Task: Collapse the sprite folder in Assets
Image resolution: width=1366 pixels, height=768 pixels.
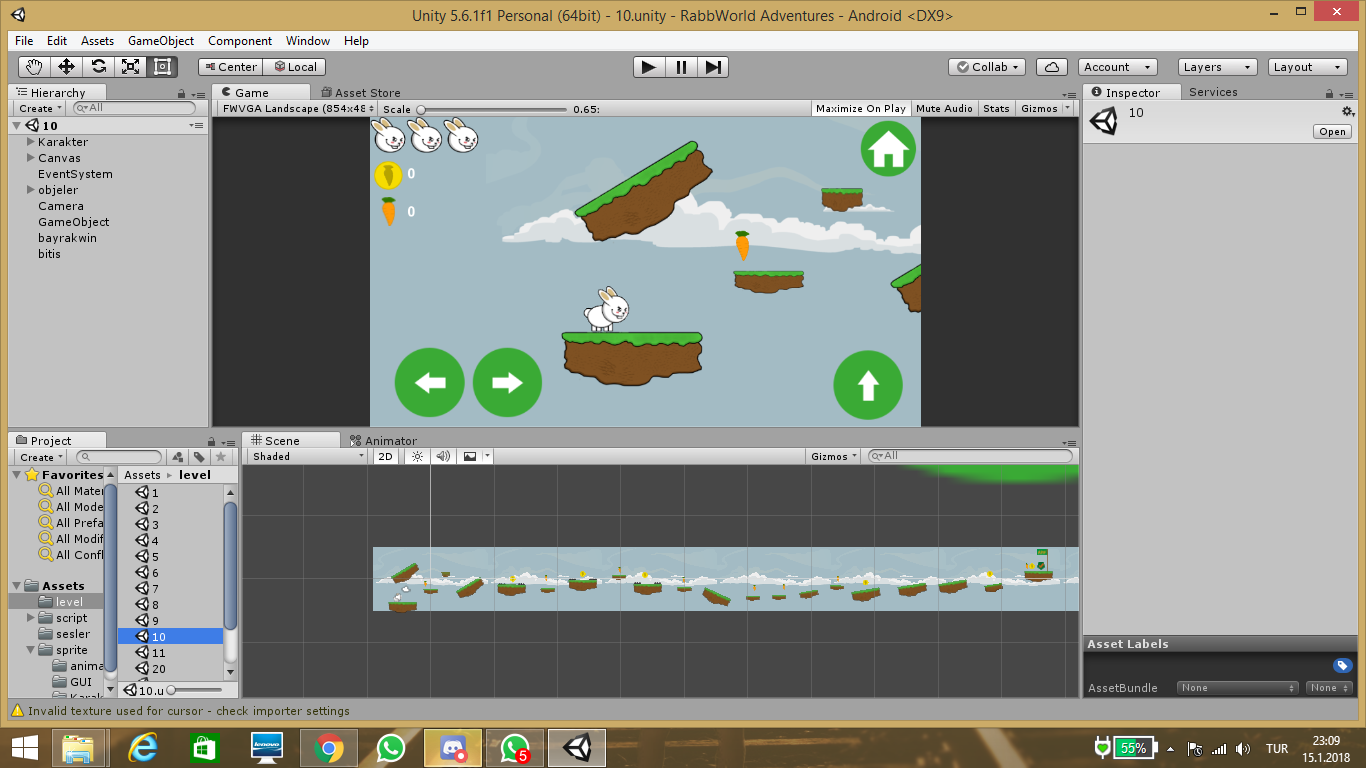Action: pyautogui.click(x=31, y=650)
